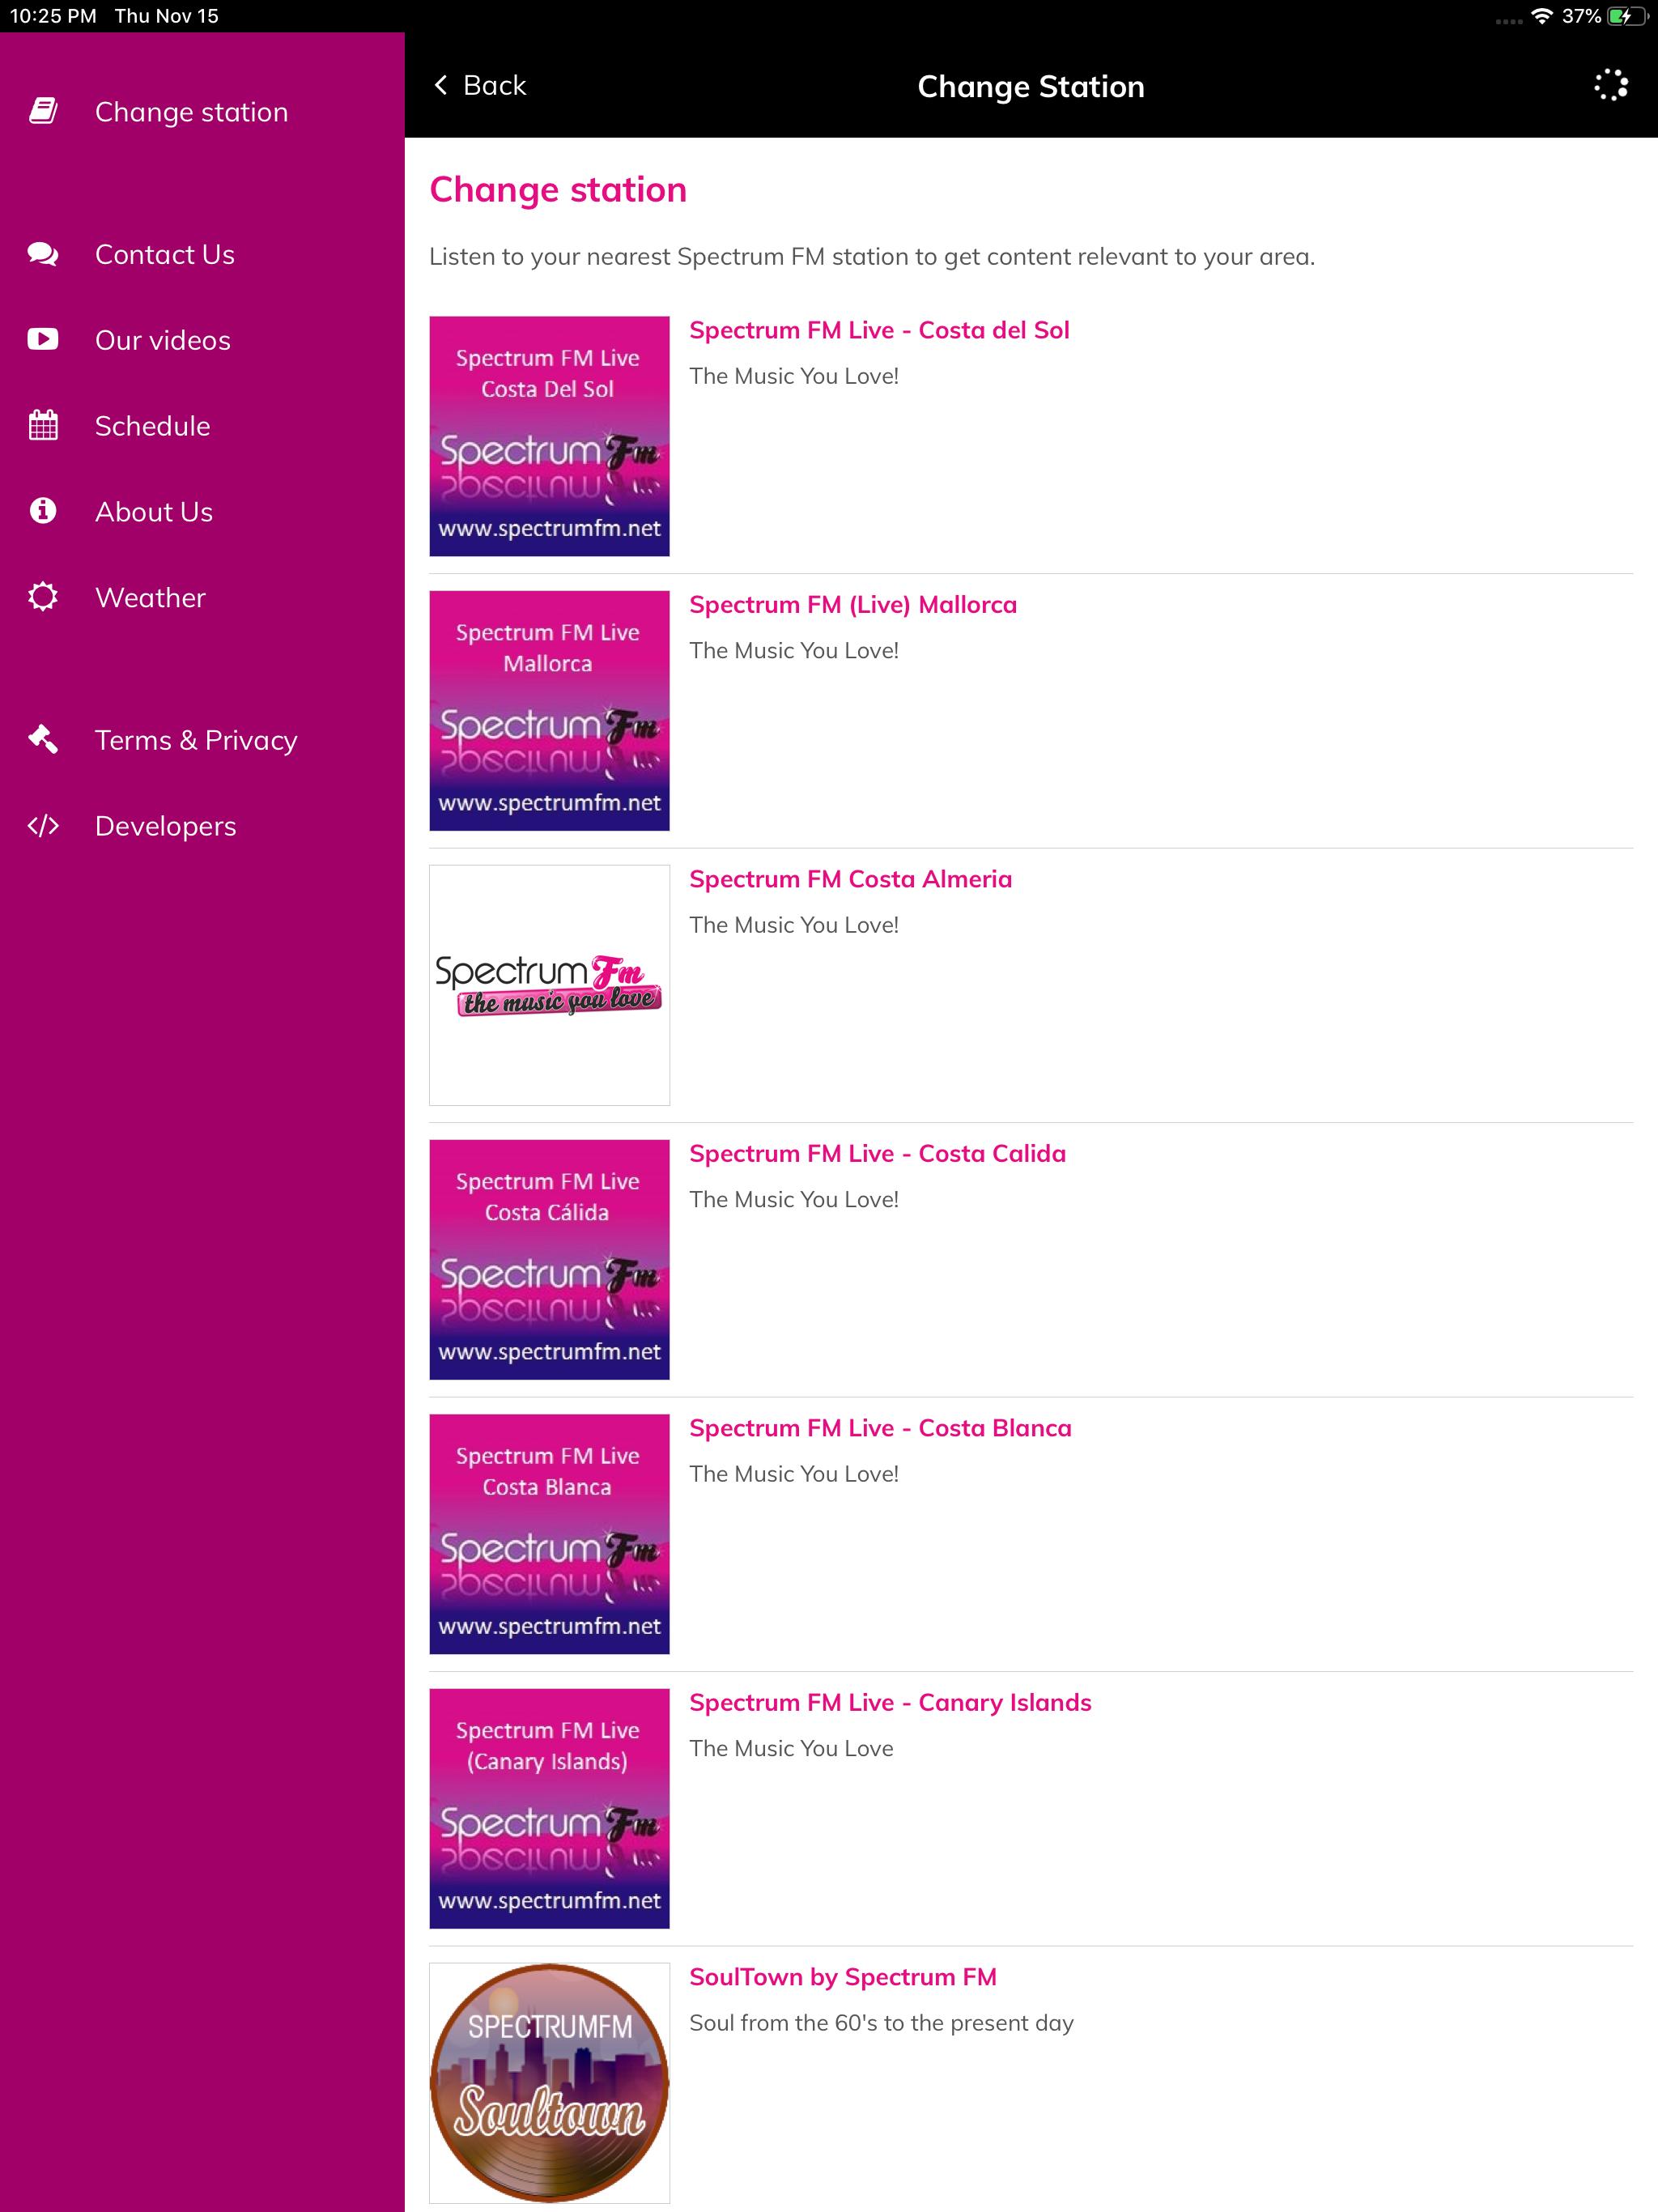Tap the Costa Cálida station artwork
Viewport: 1658px width, 2212px height.
point(549,1259)
